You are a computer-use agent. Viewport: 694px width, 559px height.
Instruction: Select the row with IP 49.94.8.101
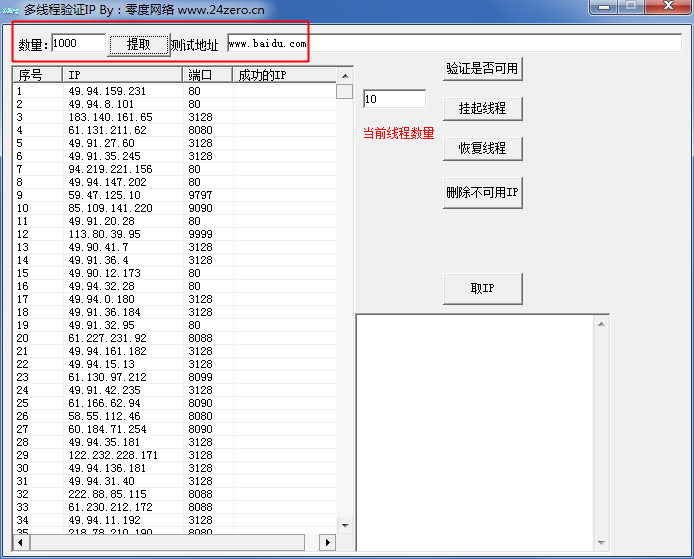(174, 104)
